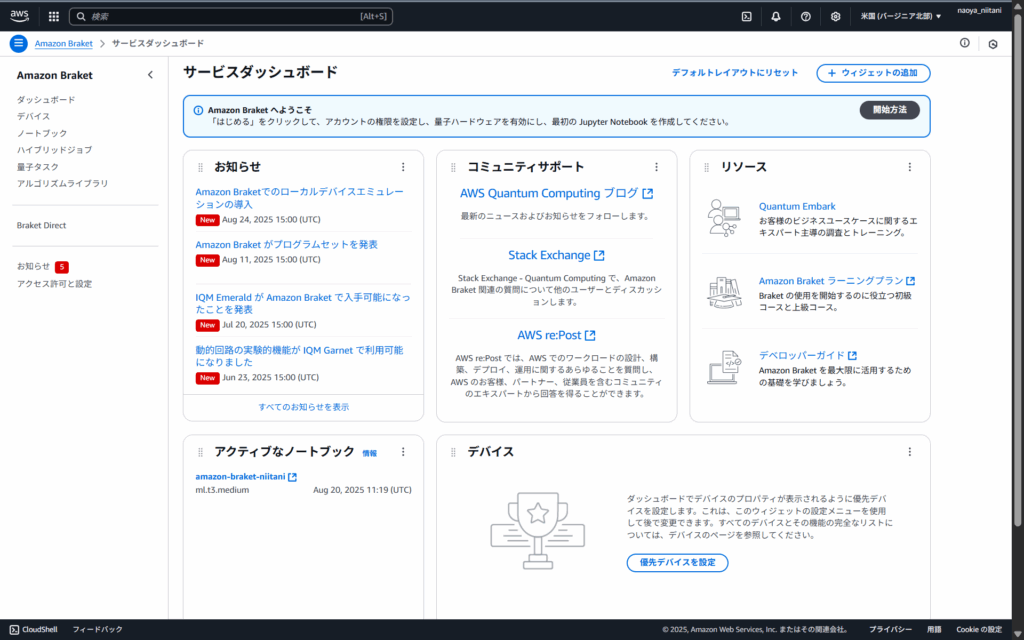Open the コミュニティサポート widget three-dot menu
Viewport: 1024px width, 640px height.
[656, 167]
